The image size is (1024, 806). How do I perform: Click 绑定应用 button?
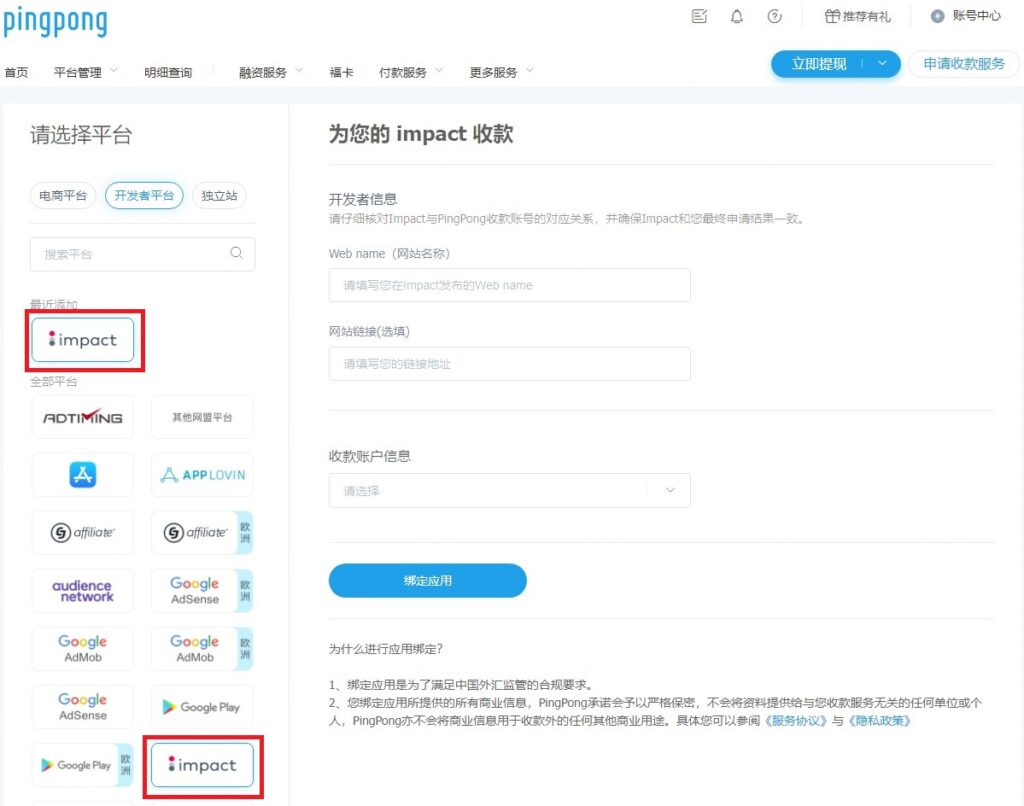coord(428,581)
